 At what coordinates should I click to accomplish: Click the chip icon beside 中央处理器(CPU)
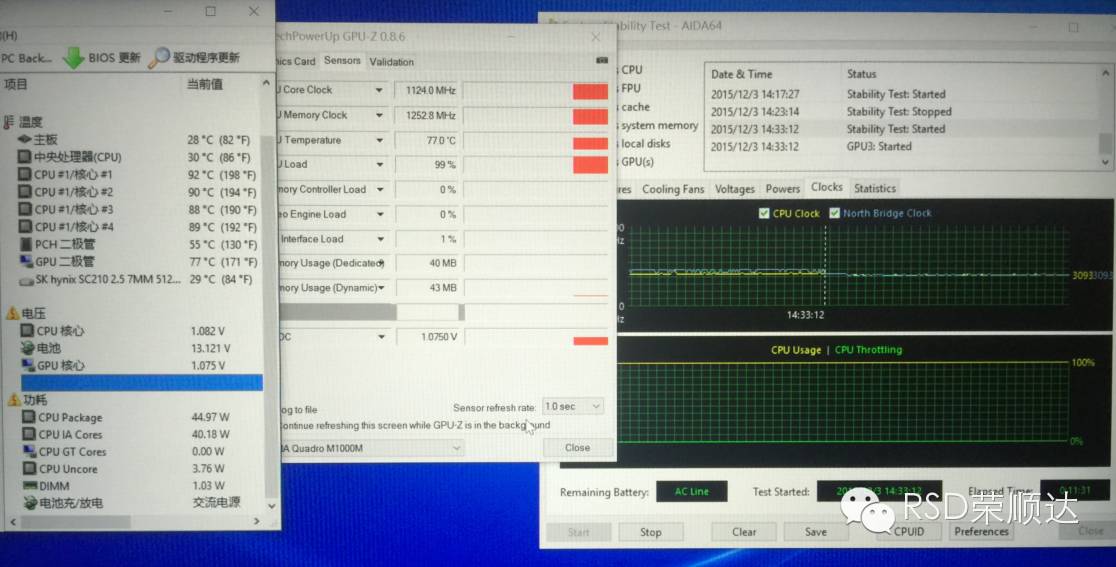pos(25,157)
